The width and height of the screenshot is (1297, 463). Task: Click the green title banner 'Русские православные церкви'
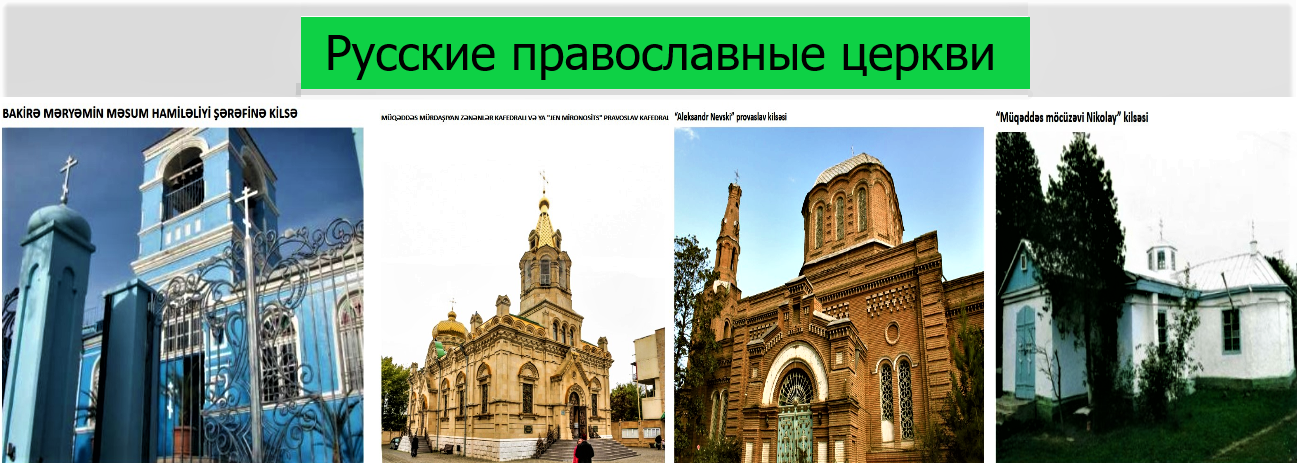[x=664, y=53]
